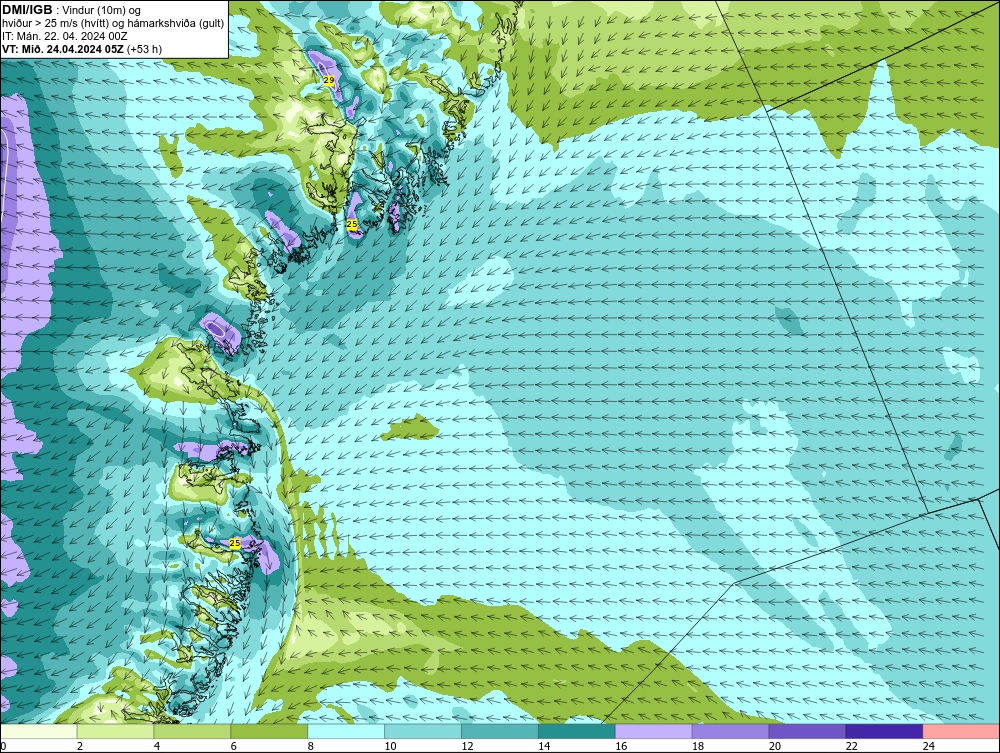Select the 12–14 m/s teal legend swatch
The image size is (1000, 753).
499,731
